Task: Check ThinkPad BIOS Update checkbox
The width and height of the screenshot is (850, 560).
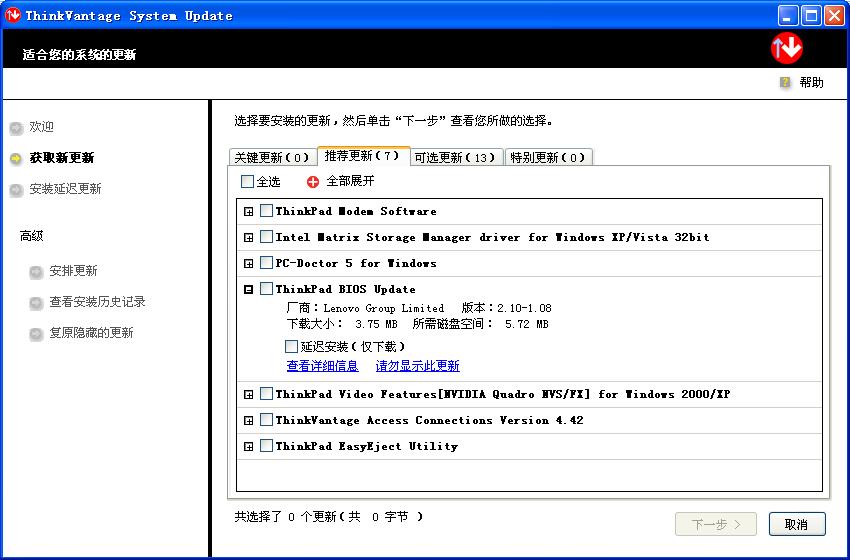Action: coord(266,288)
